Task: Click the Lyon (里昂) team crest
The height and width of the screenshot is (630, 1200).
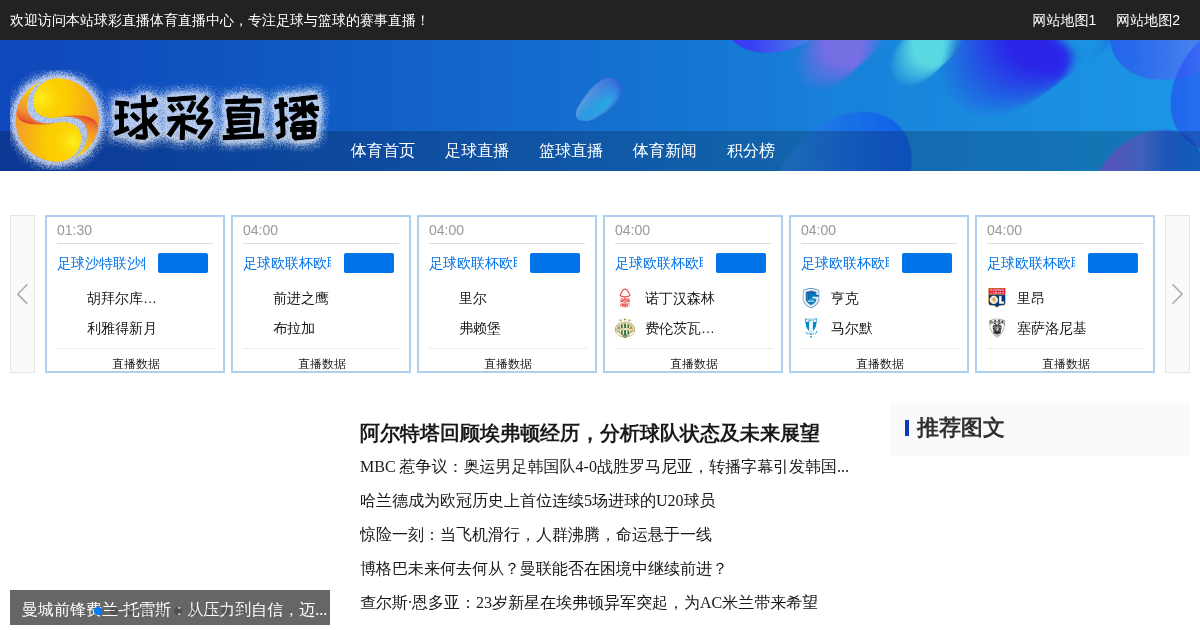Action: (x=997, y=298)
